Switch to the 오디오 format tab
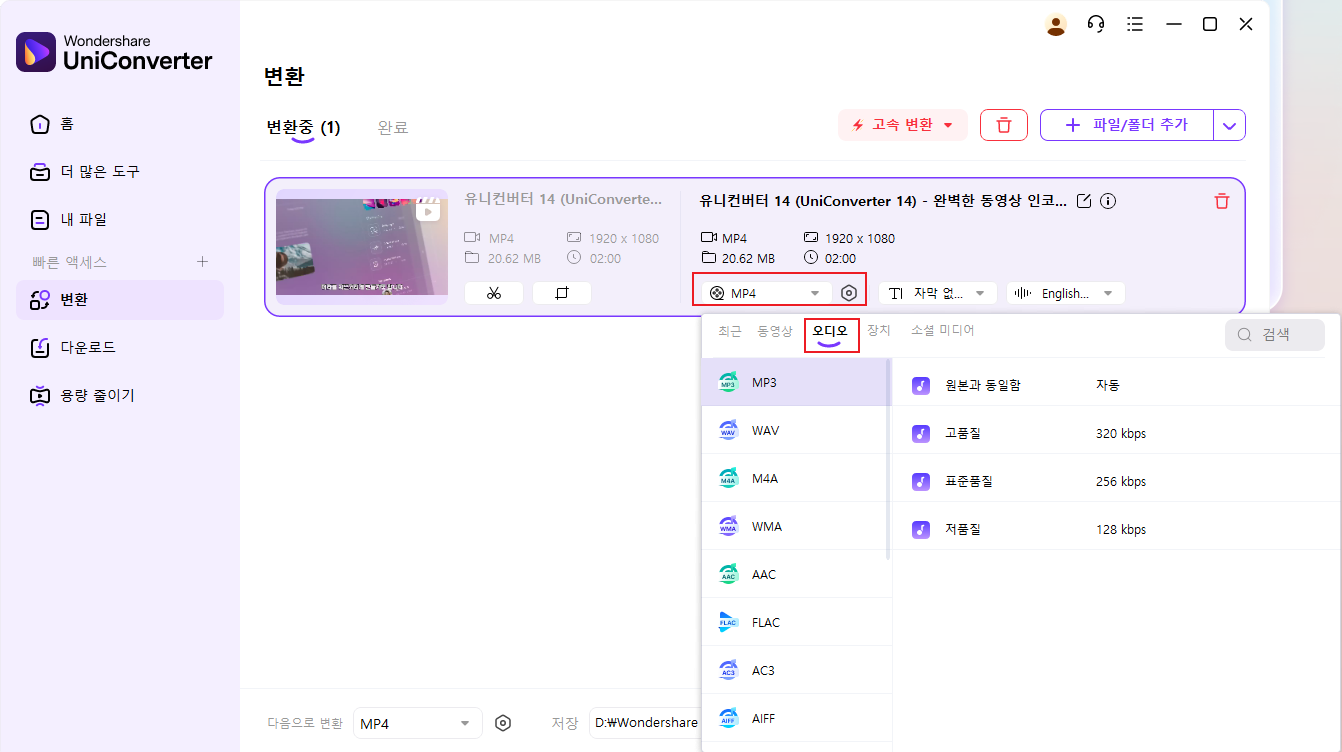The width and height of the screenshot is (1342, 752). [x=830, y=331]
